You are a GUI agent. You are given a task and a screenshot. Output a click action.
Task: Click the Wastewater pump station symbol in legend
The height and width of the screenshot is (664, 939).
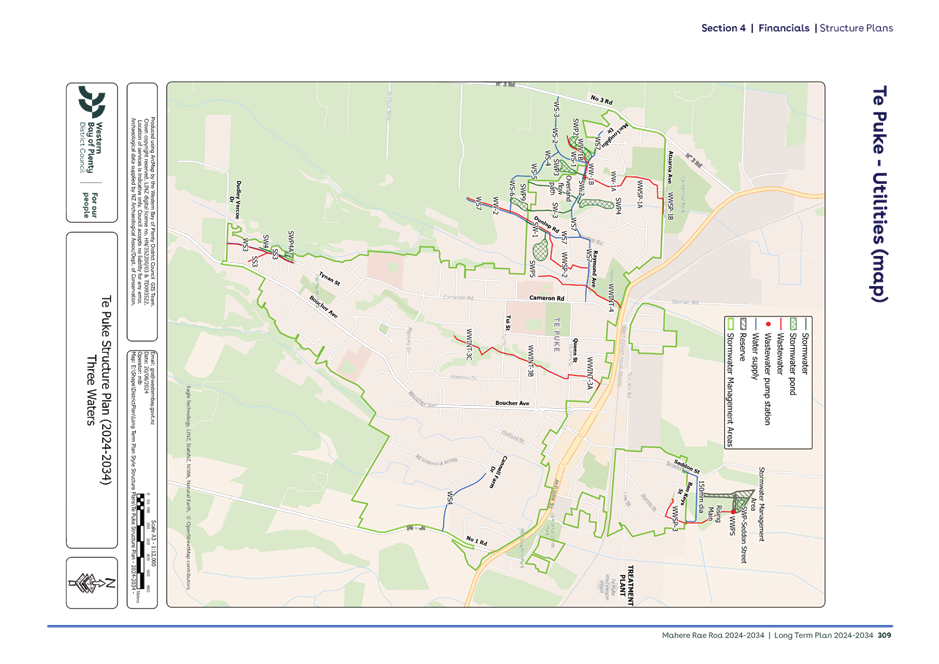point(768,324)
